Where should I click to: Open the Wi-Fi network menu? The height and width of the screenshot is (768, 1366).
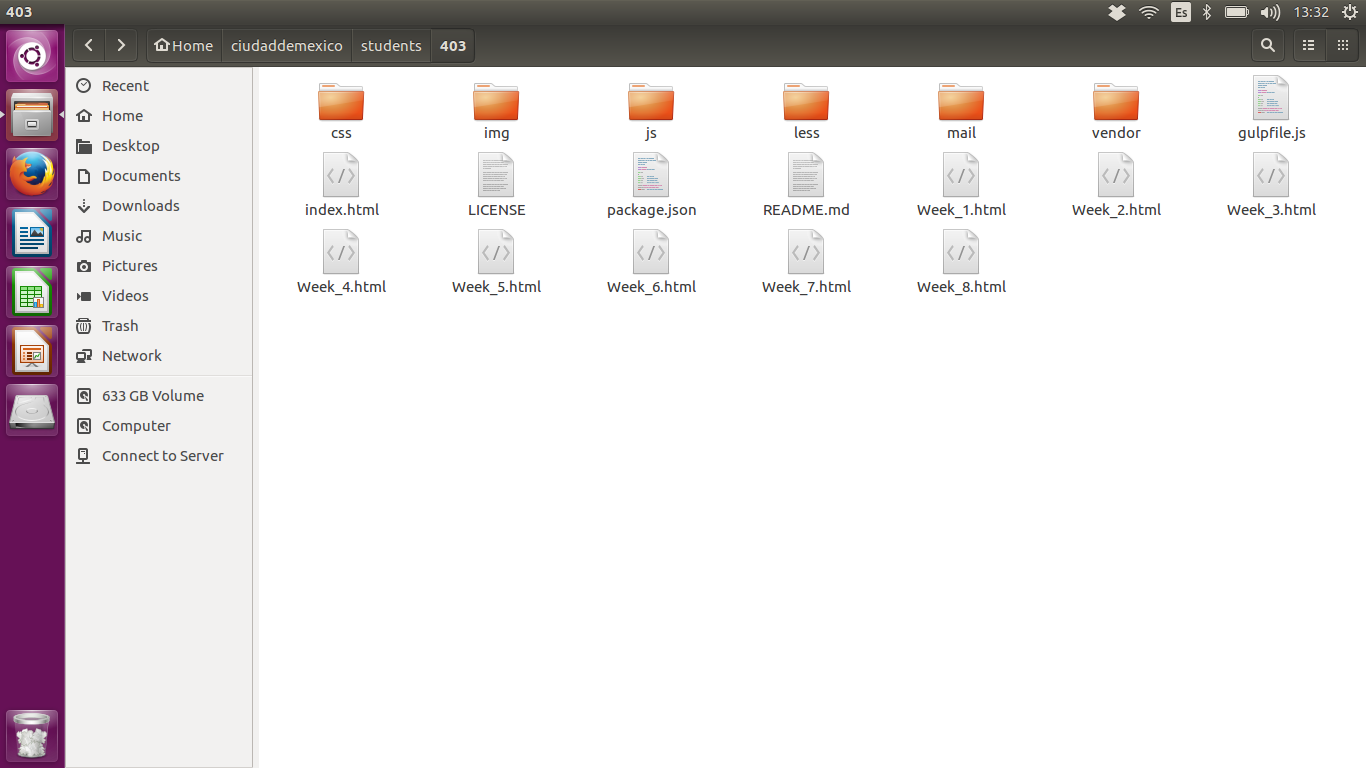[1149, 12]
